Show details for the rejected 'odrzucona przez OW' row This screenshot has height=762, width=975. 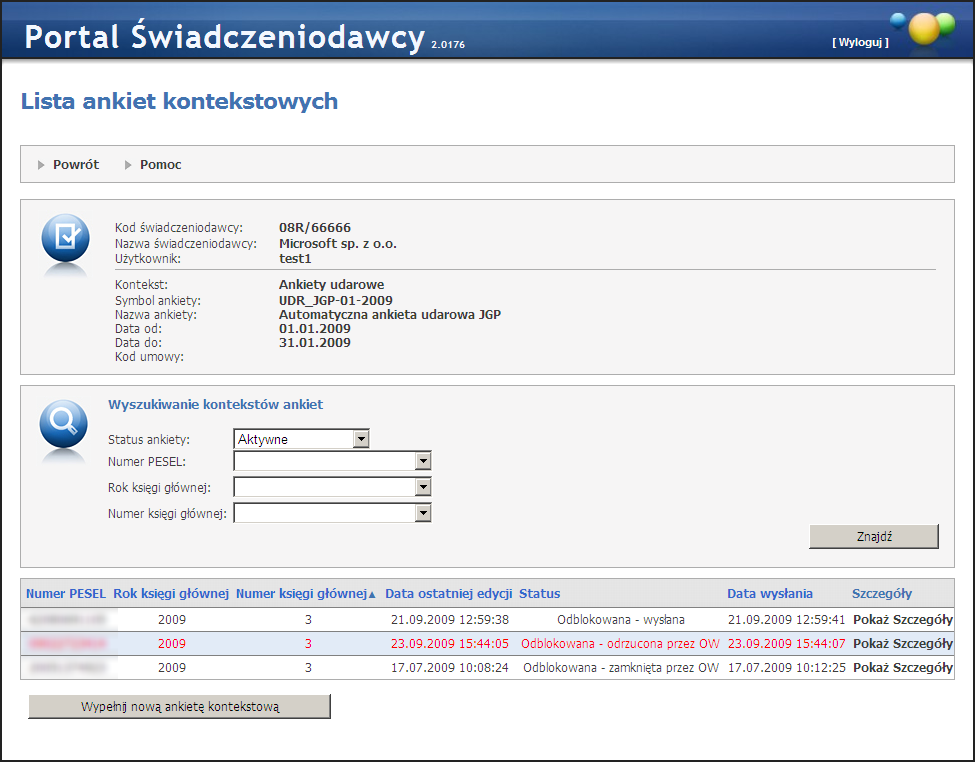902,644
